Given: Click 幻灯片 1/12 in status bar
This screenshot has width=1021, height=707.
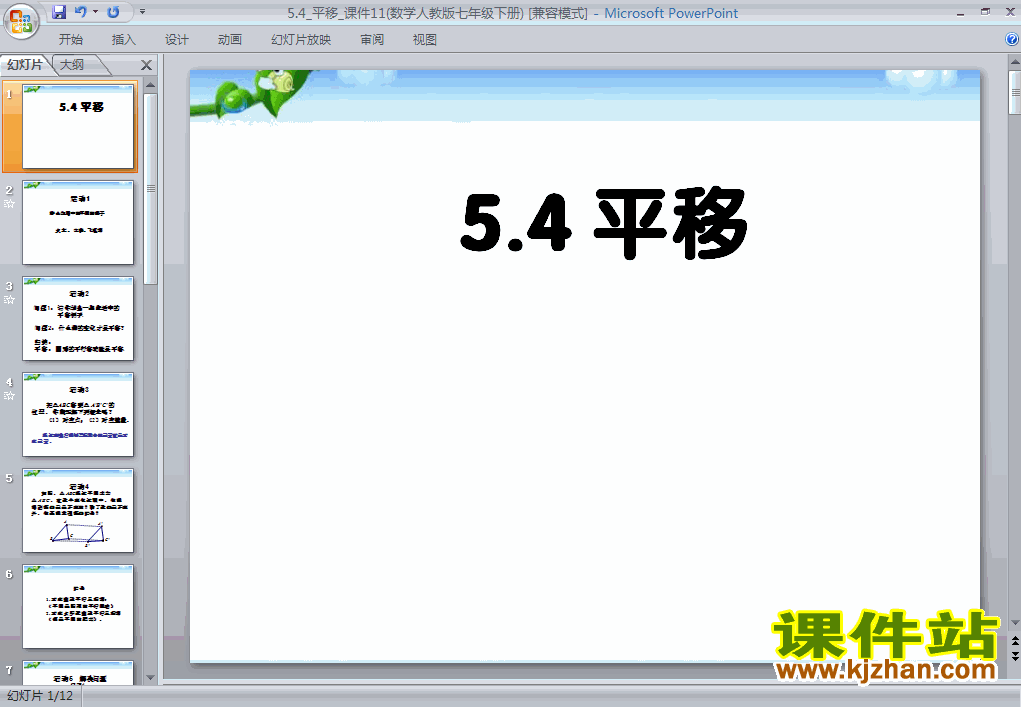Looking at the screenshot, I should point(40,696).
